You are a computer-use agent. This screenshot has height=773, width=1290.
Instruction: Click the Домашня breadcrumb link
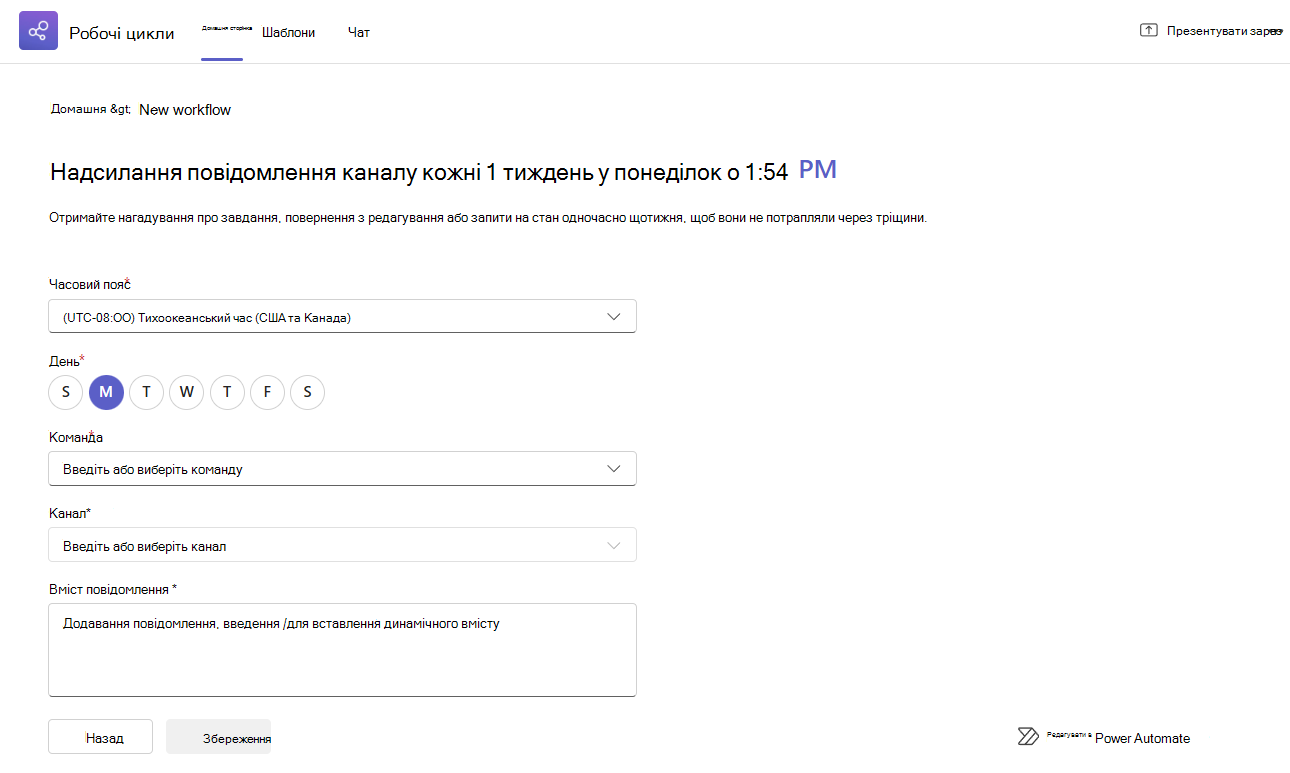pos(79,109)
